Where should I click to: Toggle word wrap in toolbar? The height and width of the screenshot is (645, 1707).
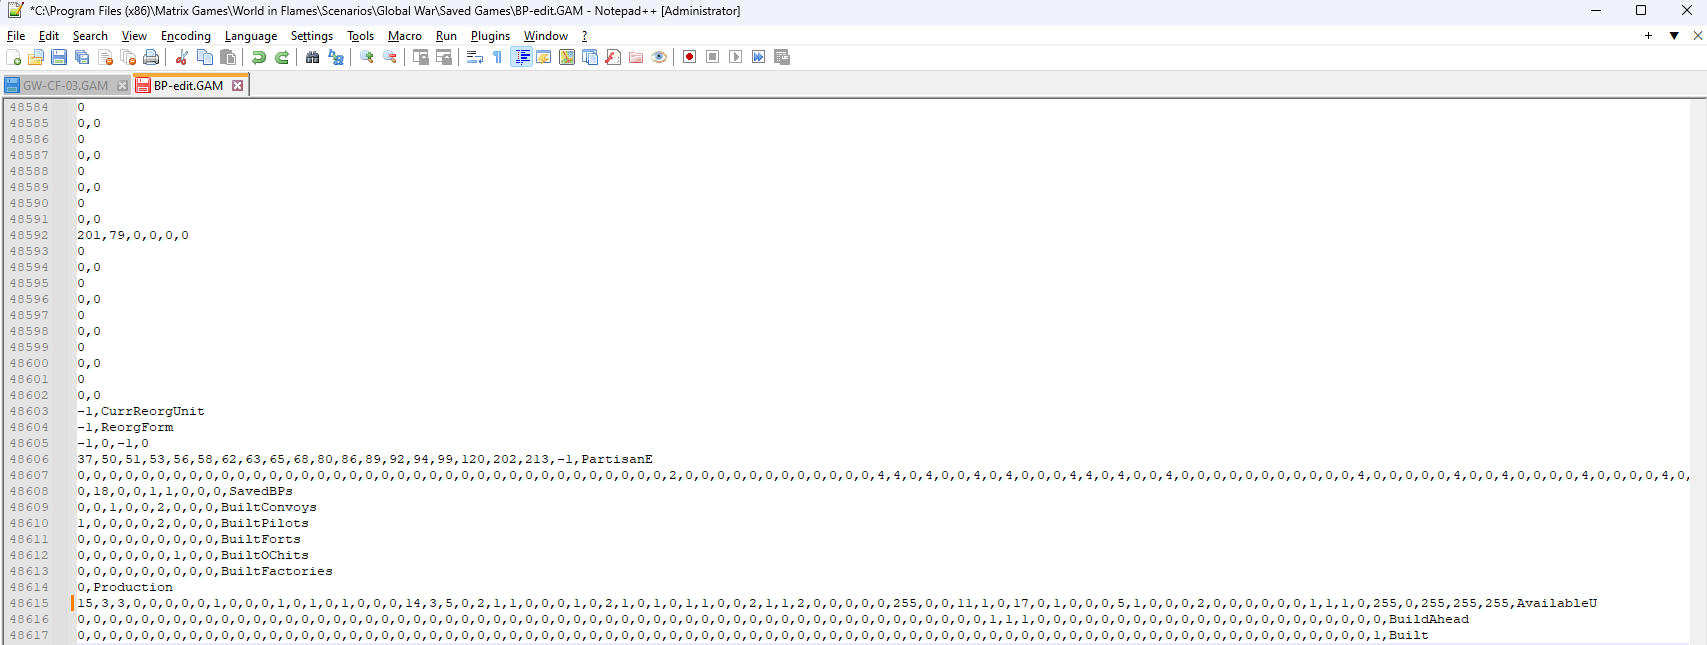(475, 57)
